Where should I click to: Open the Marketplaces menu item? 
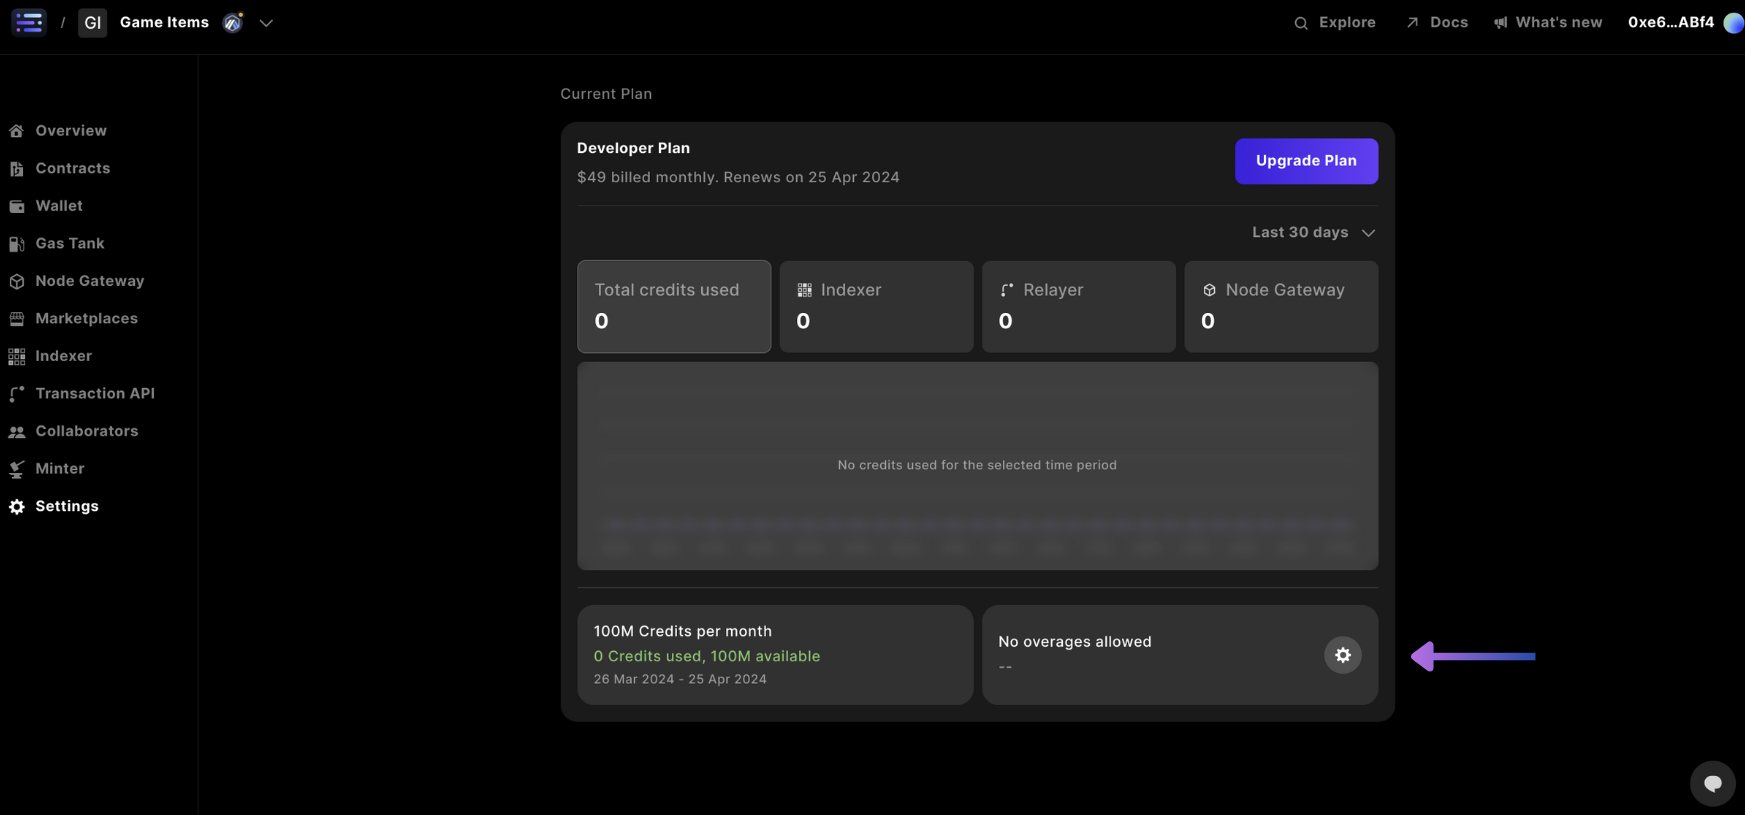click(87, 318)
